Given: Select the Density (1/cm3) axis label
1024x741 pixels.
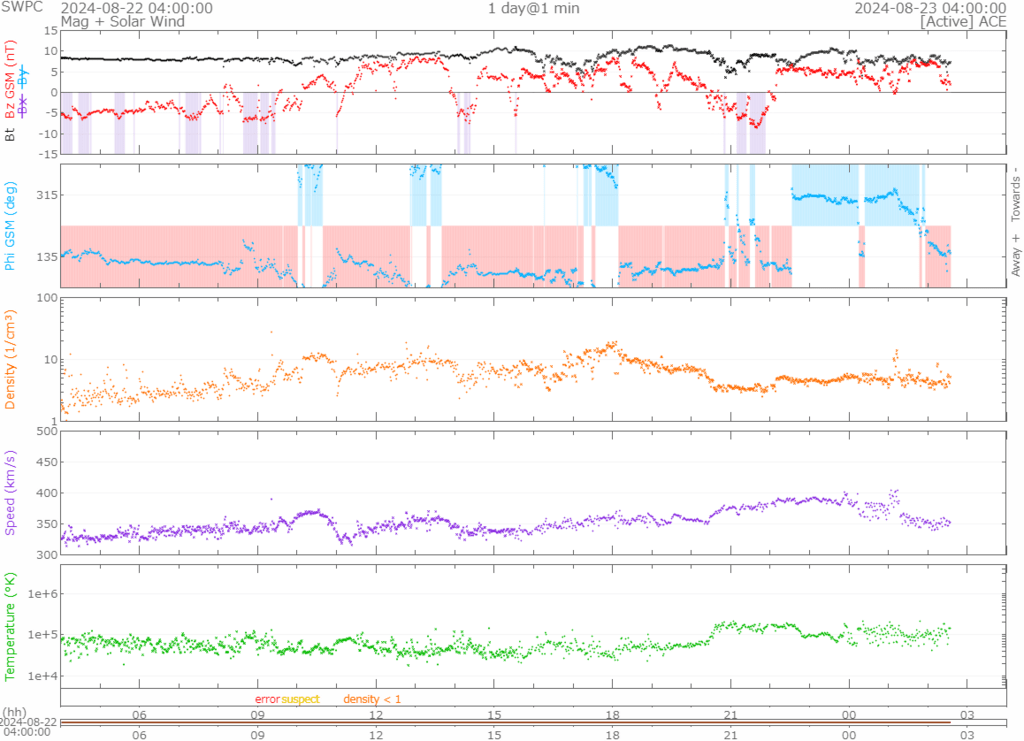Looking at the screenshot, I should click(11, 357).
